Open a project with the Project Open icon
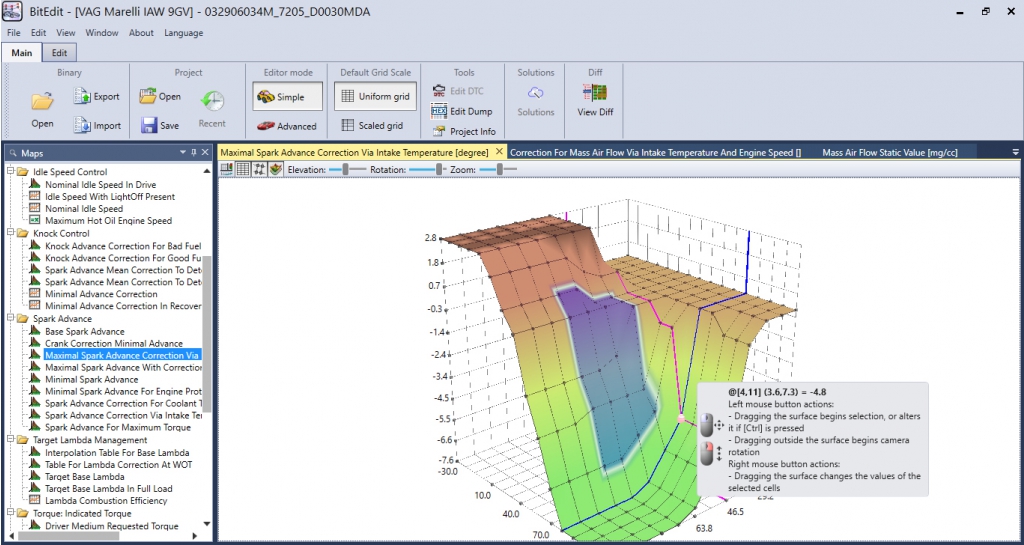 click(148, 96)
